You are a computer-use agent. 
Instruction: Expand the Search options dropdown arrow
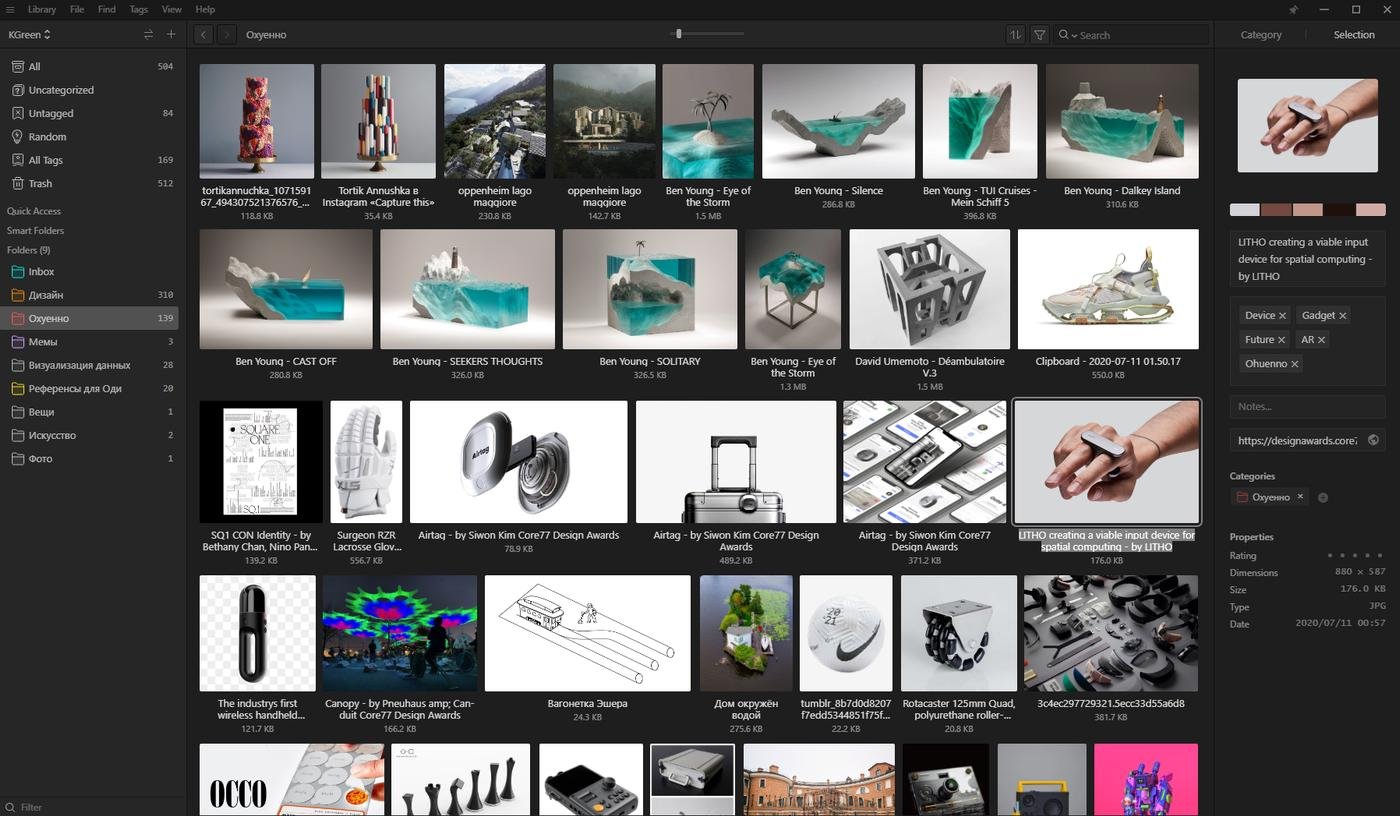point(1074,36)
